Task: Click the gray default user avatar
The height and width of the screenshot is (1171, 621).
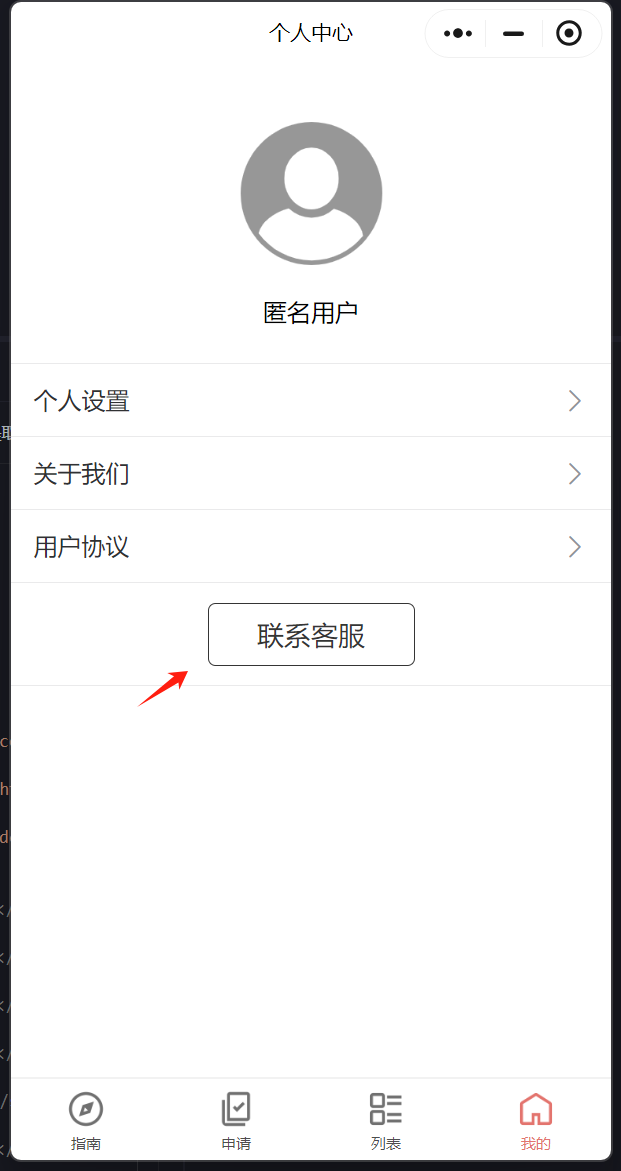Action: click(311, 193)
